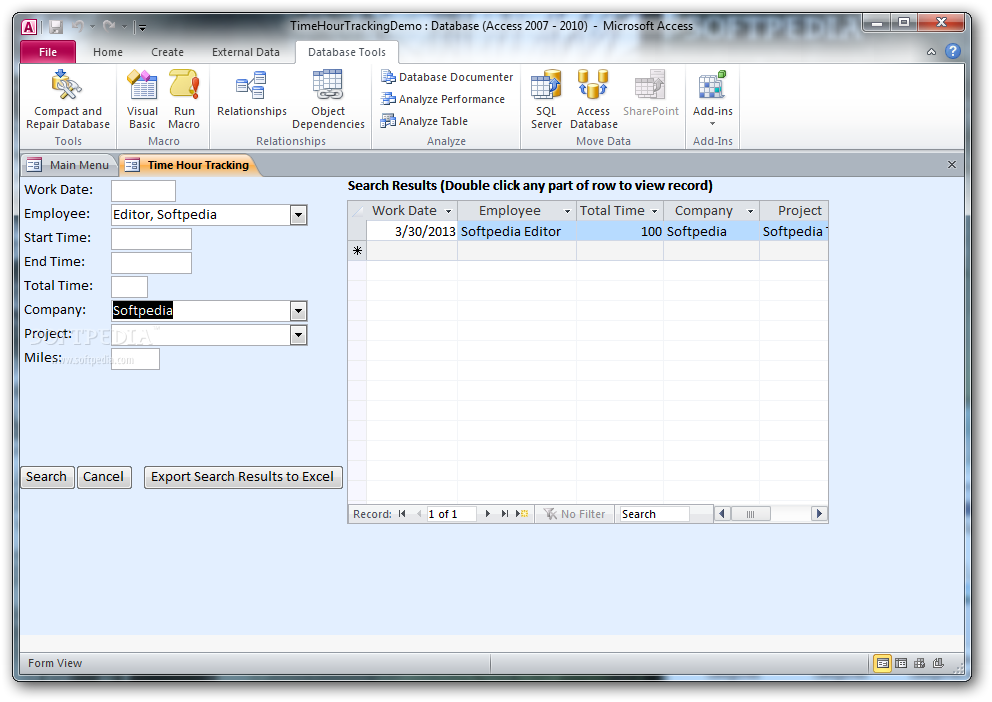
Task: Click the current record number box
Action: point(451,514)
